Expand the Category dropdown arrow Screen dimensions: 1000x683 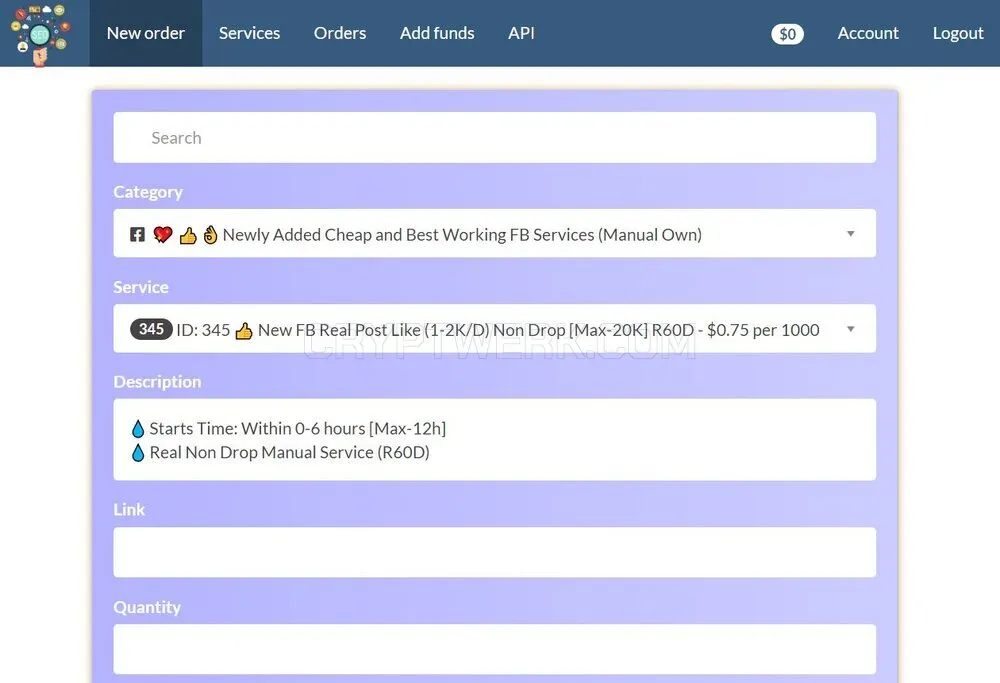(850, 233)
